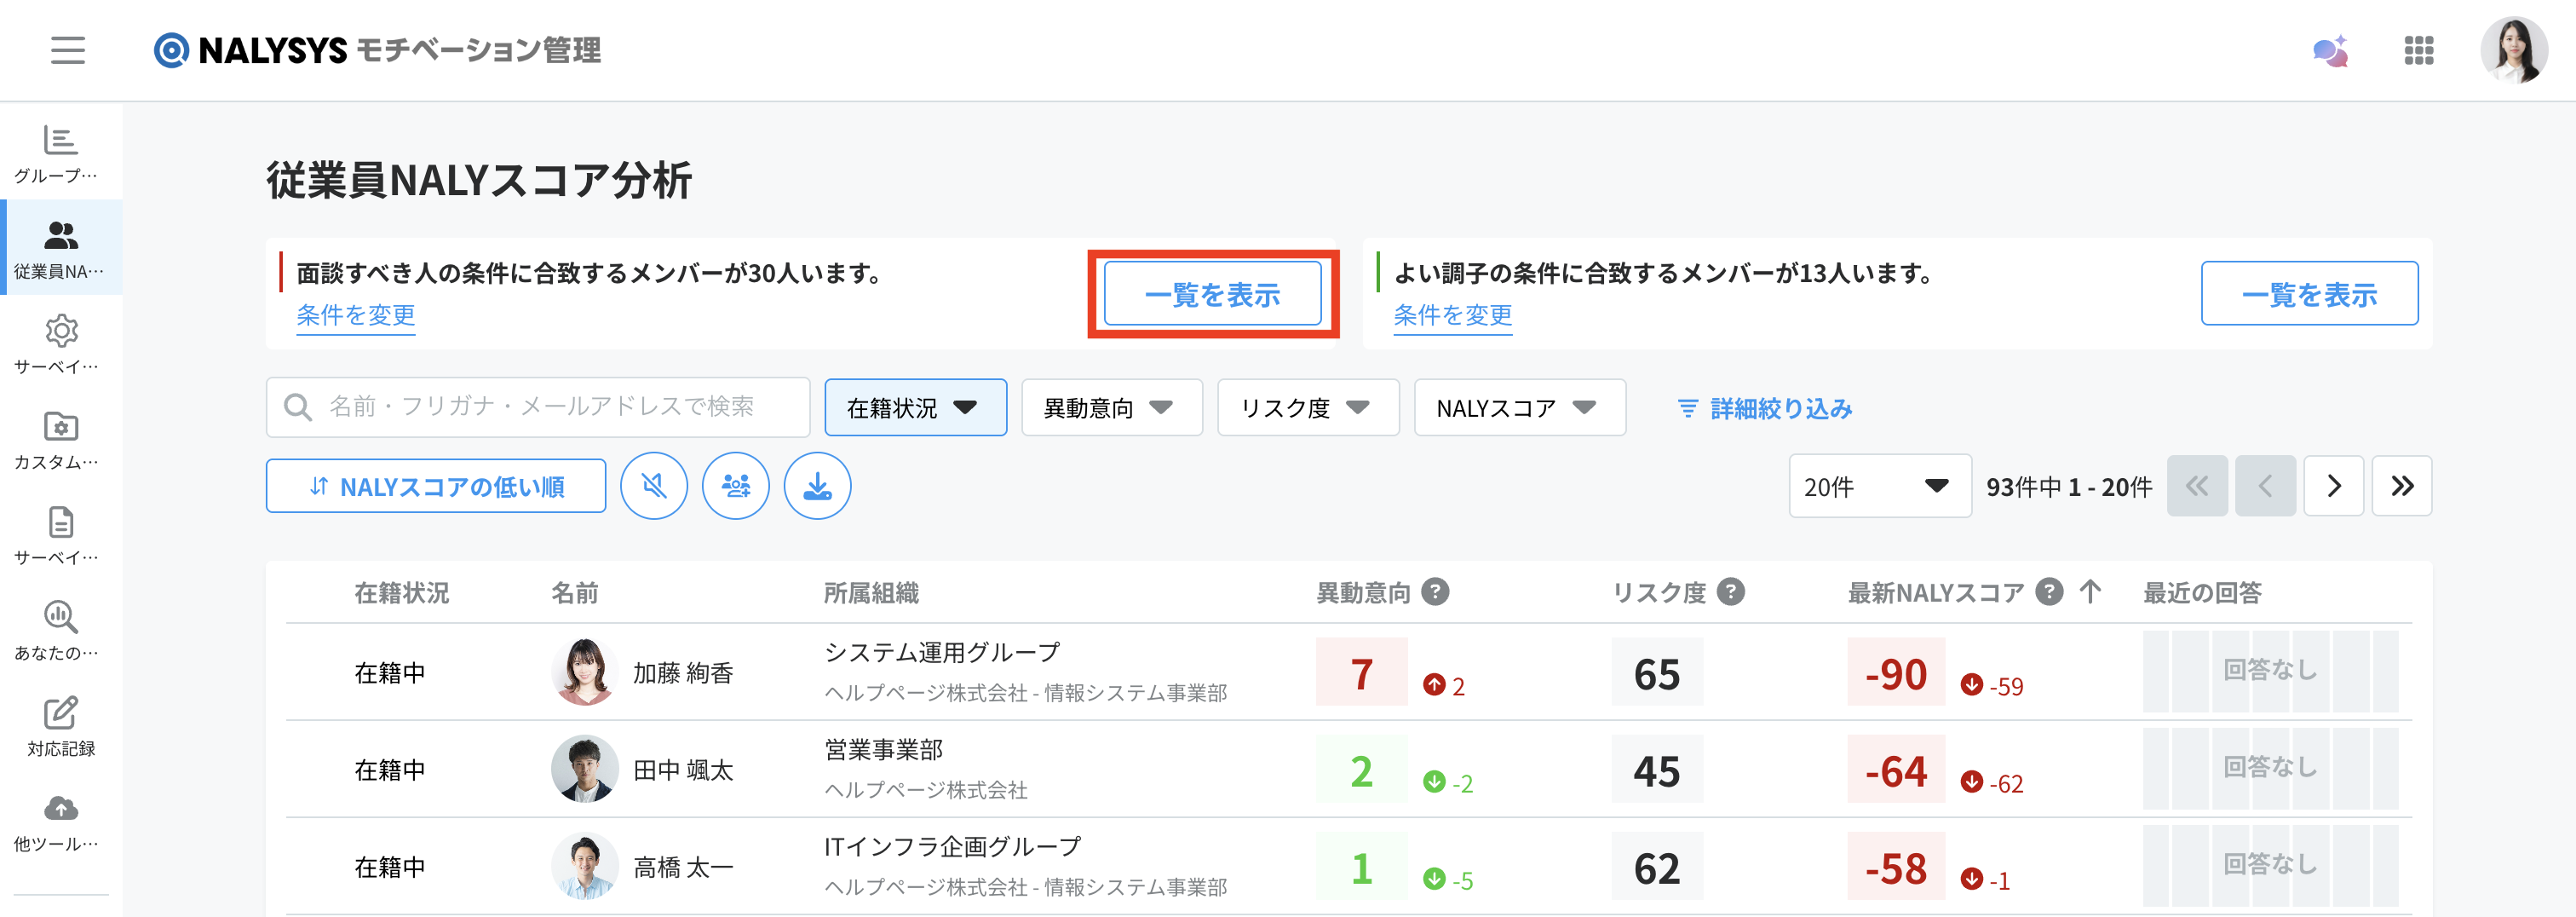Sort by 最新NALYスコア arrow in column header
Viewport: 2576px width, 917px height.
click(2090, 593)
